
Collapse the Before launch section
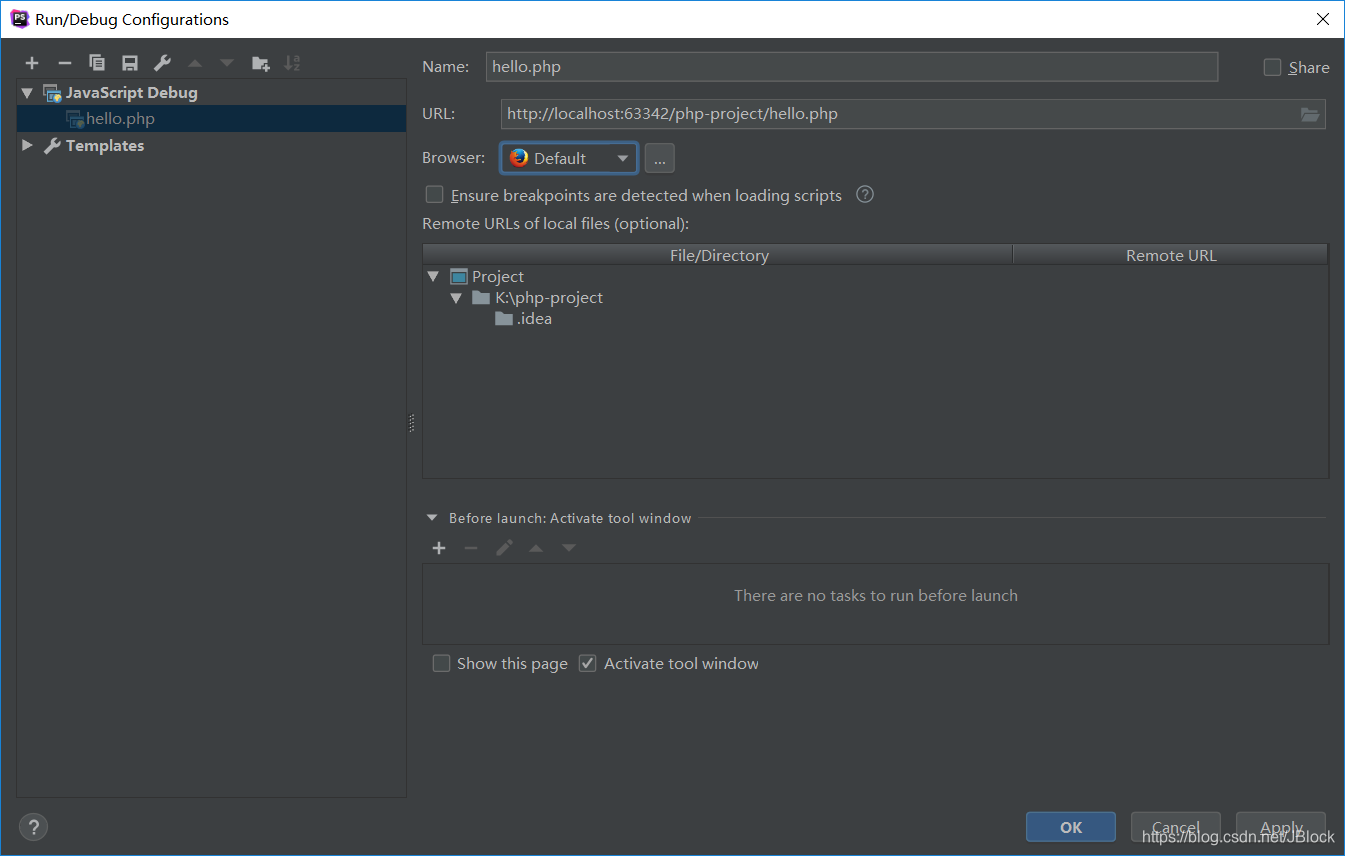click(x=432, y=518)
